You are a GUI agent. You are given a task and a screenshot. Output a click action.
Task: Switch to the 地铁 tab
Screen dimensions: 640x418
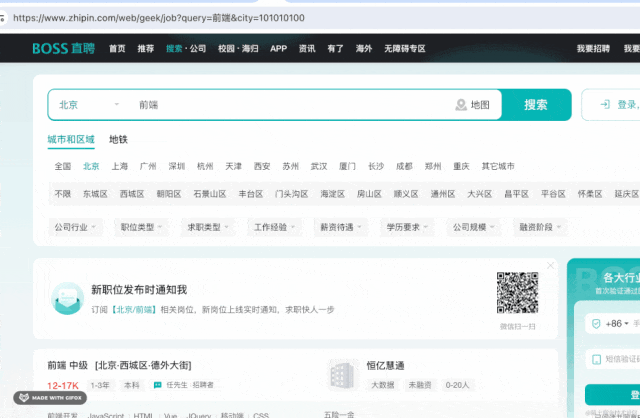[118, 140]
